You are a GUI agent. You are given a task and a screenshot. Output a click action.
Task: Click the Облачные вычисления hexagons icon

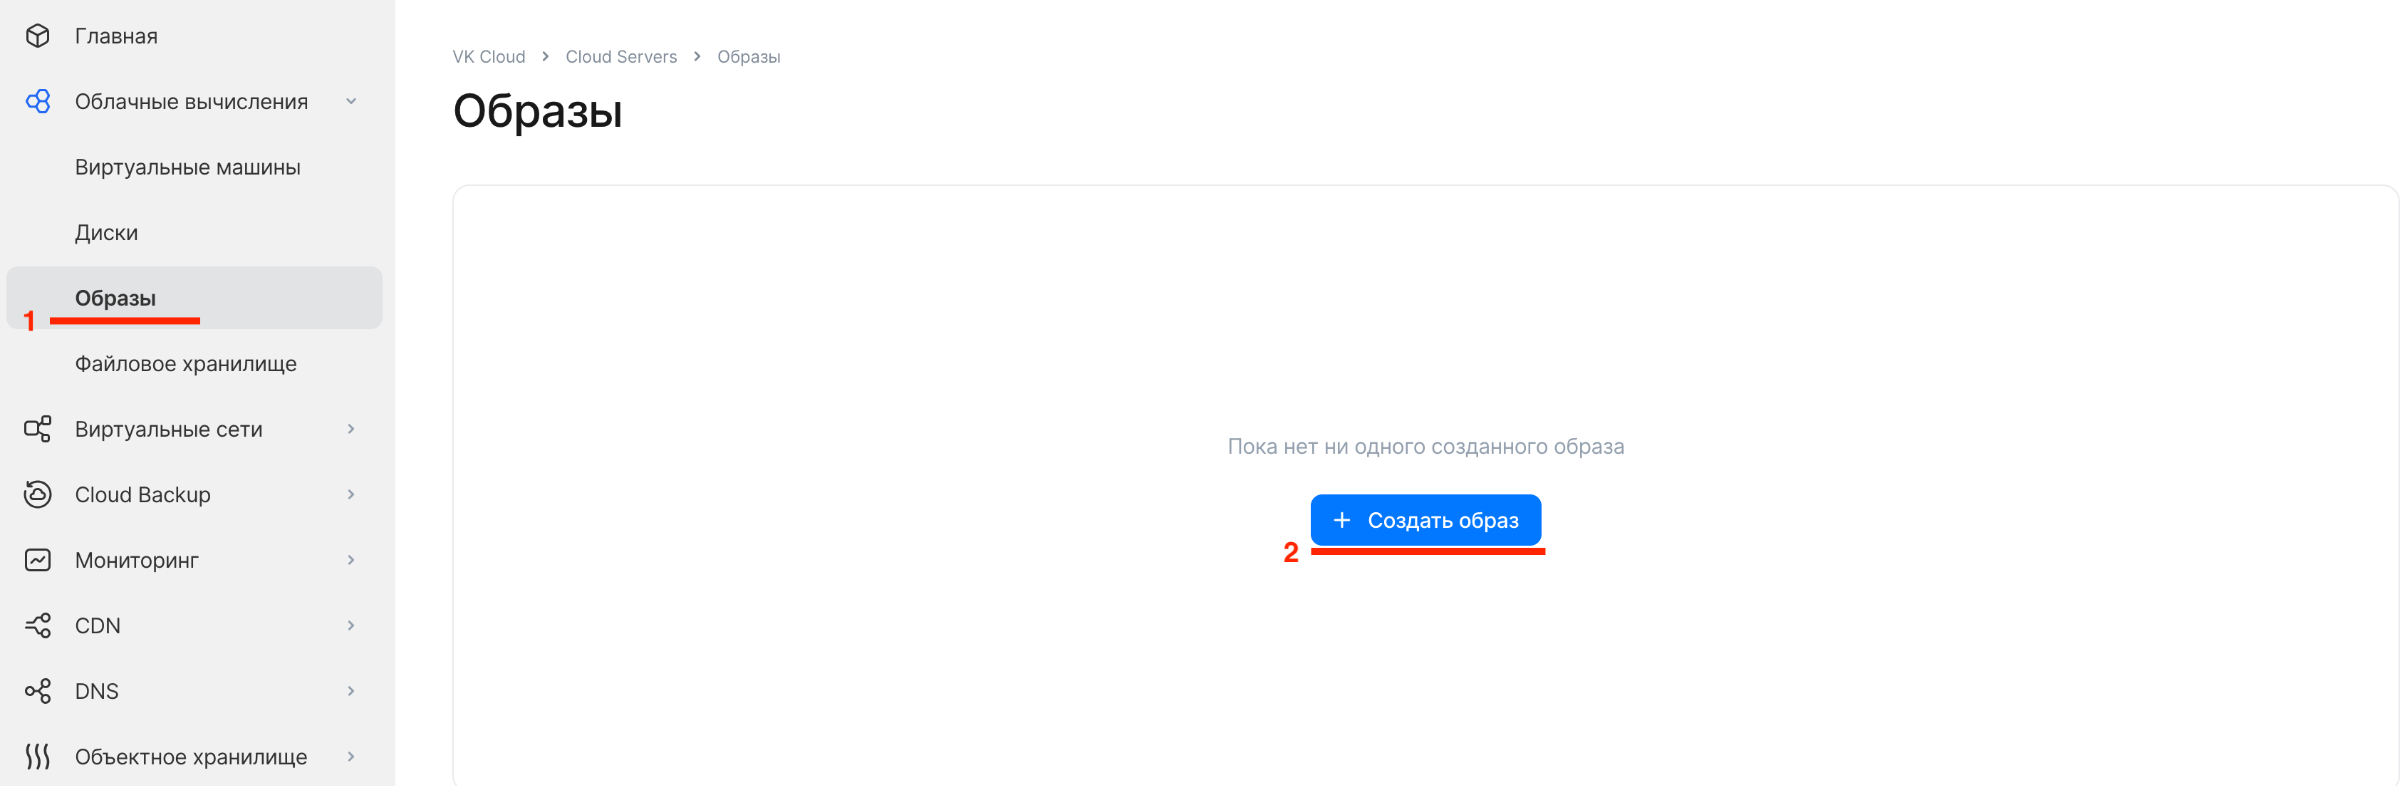[37, 101]
